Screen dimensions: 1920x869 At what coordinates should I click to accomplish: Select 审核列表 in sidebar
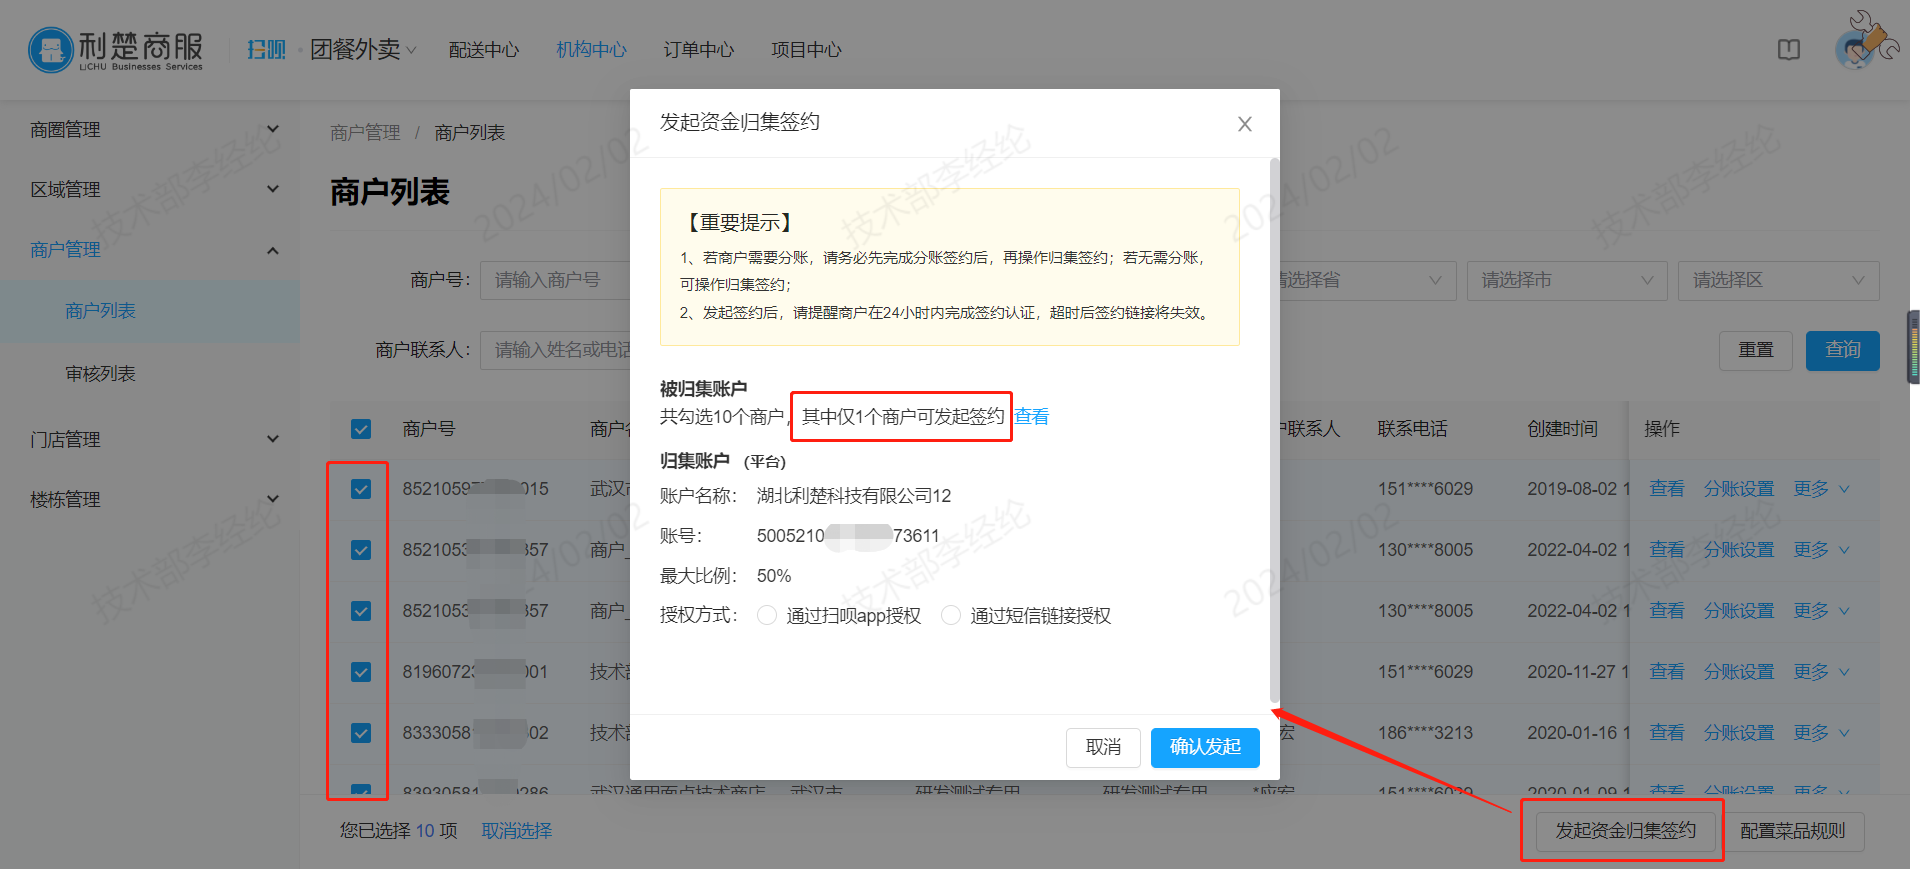pos(150,374)
